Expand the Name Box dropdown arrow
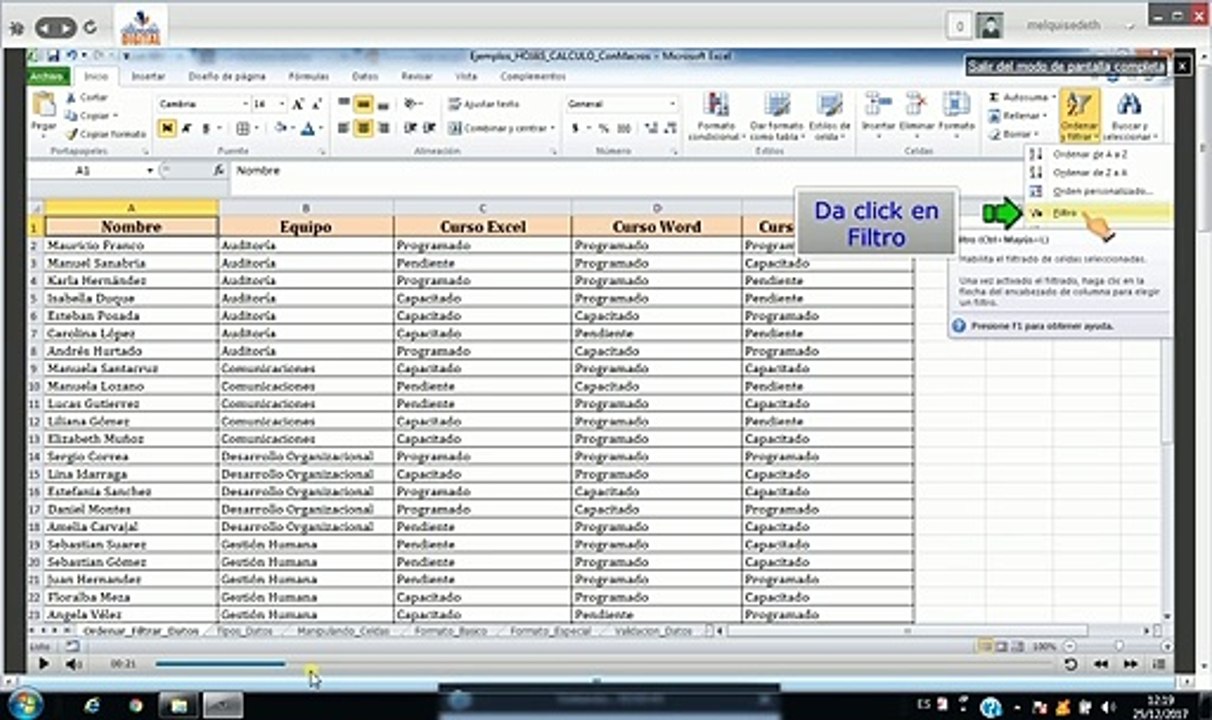The height and width of the screenshot is (720, 1212). click(x=150, y=171)
